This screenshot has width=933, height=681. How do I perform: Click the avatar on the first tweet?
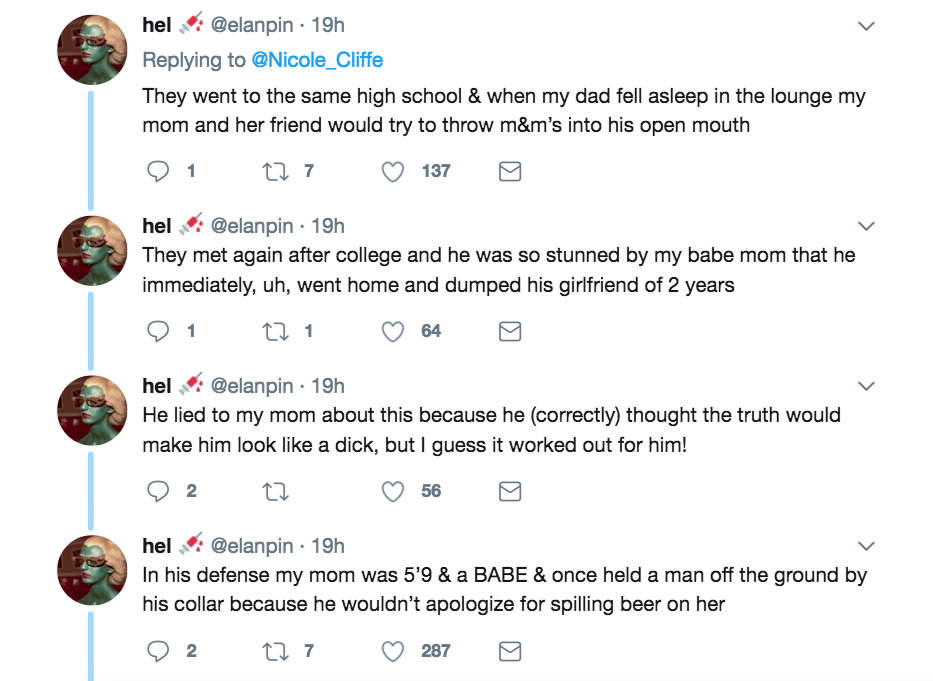tap(92, 50)
